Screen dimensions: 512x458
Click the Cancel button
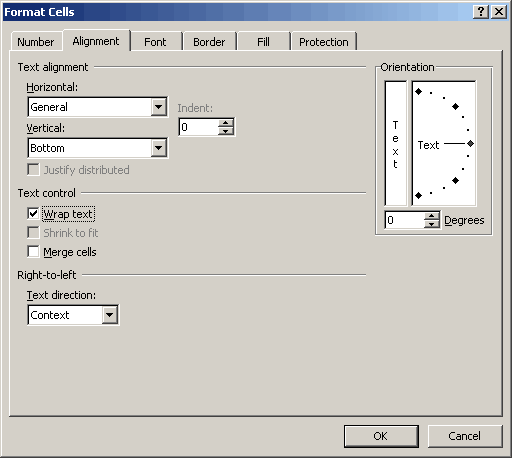tap(465, 436)
